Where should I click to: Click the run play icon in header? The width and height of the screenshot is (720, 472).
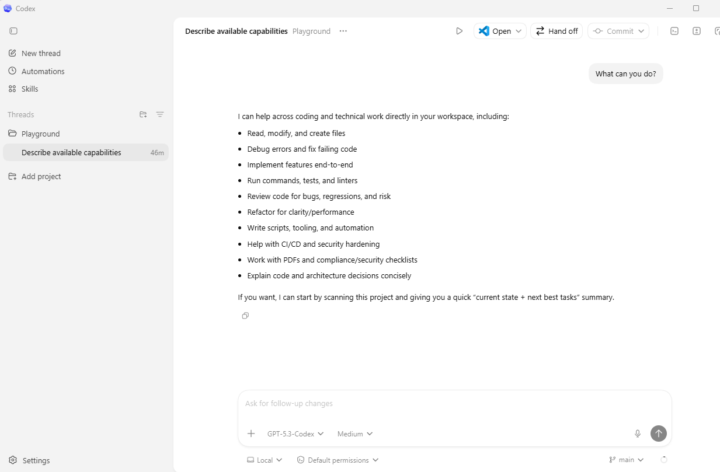(x=459, y=31)
